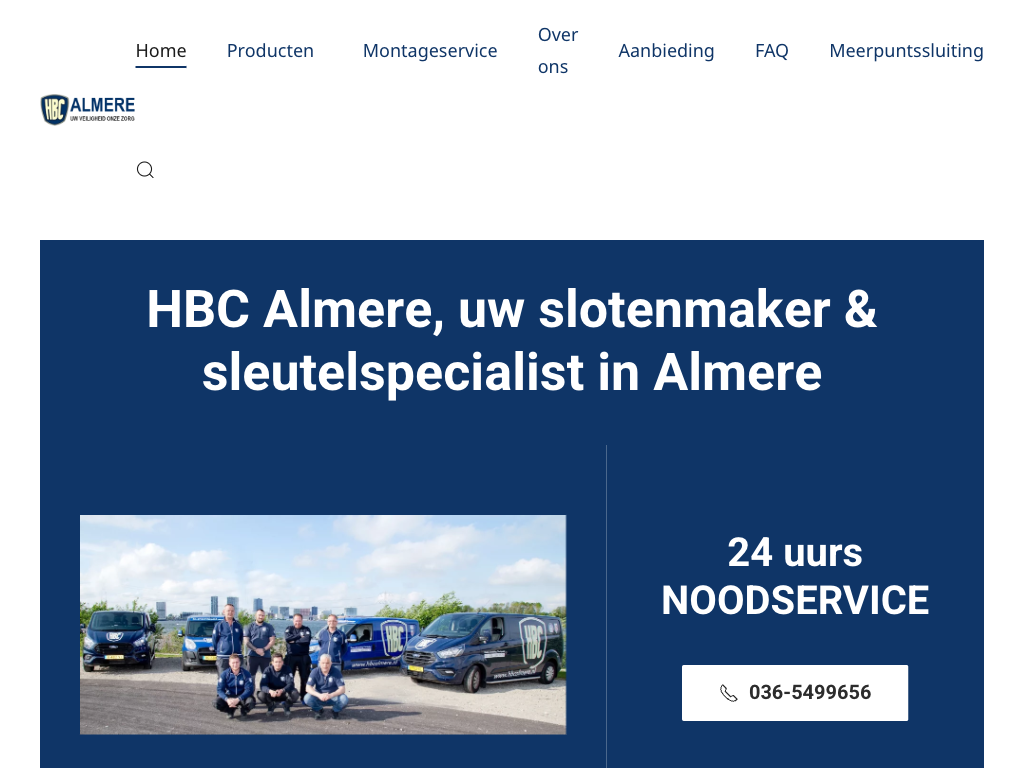Click the HBC shield emblem in the logo
This screenshot has width=1024, height=768.
54,109
